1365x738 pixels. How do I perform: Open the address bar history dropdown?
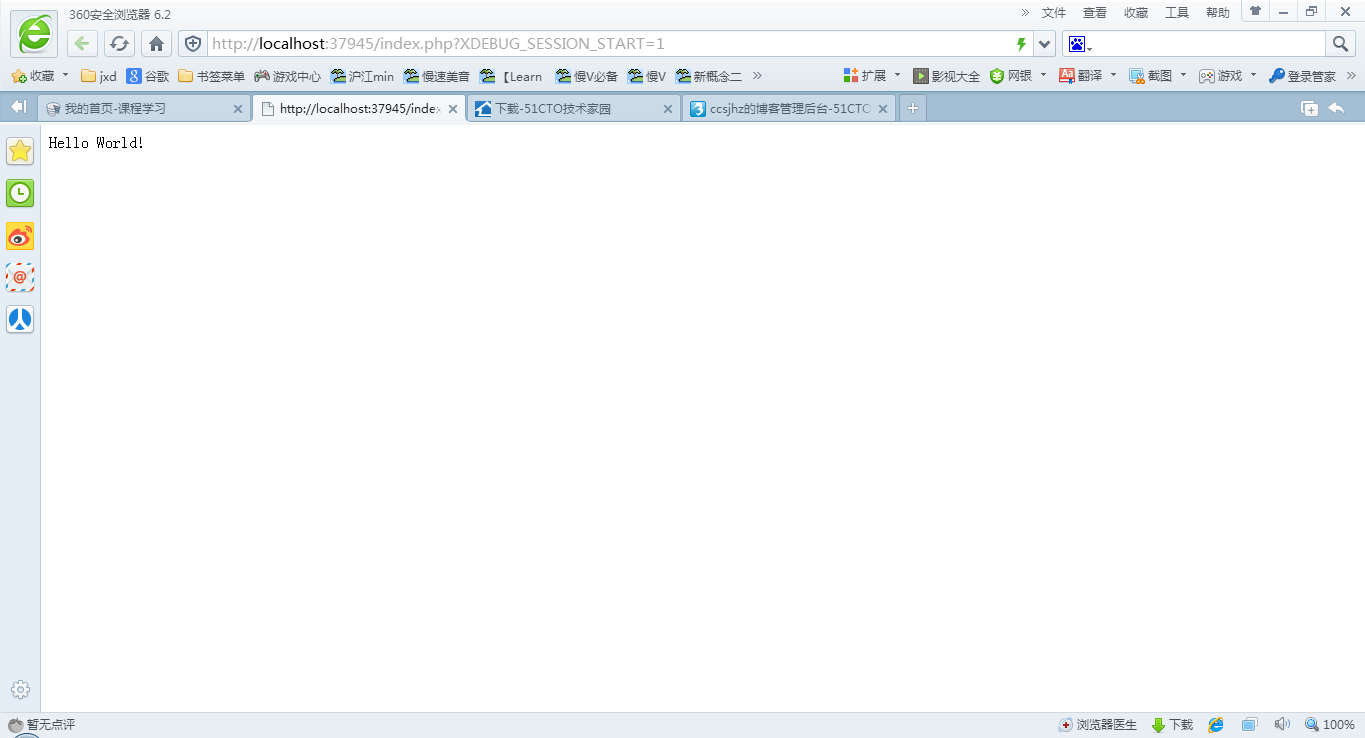click(1044, 43)
